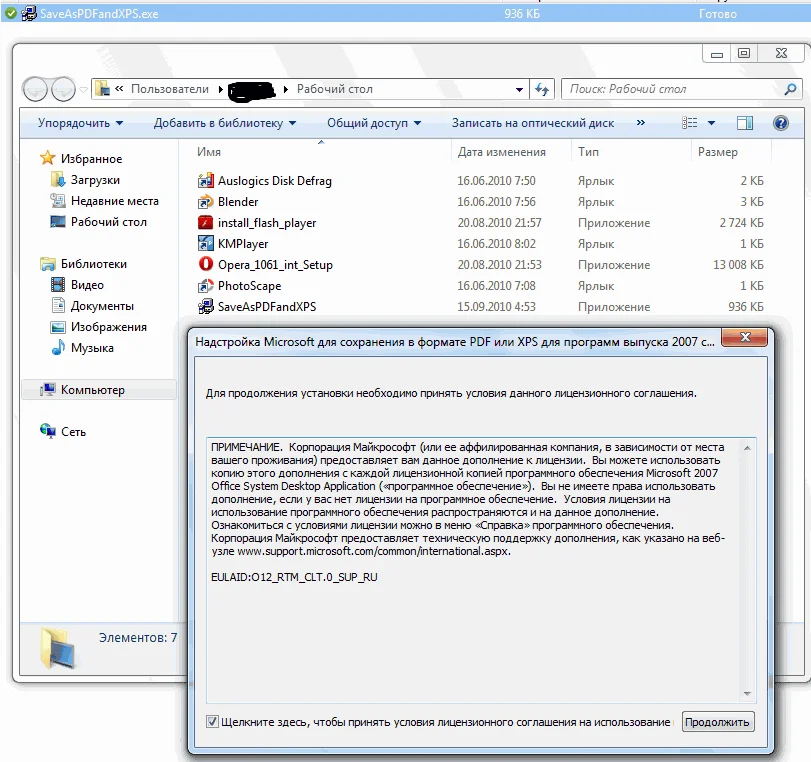Image resolution: width=811 pixels, height=762 pixels.
Task: Click Записать на оптический диск
Action: tap(533, 123)
